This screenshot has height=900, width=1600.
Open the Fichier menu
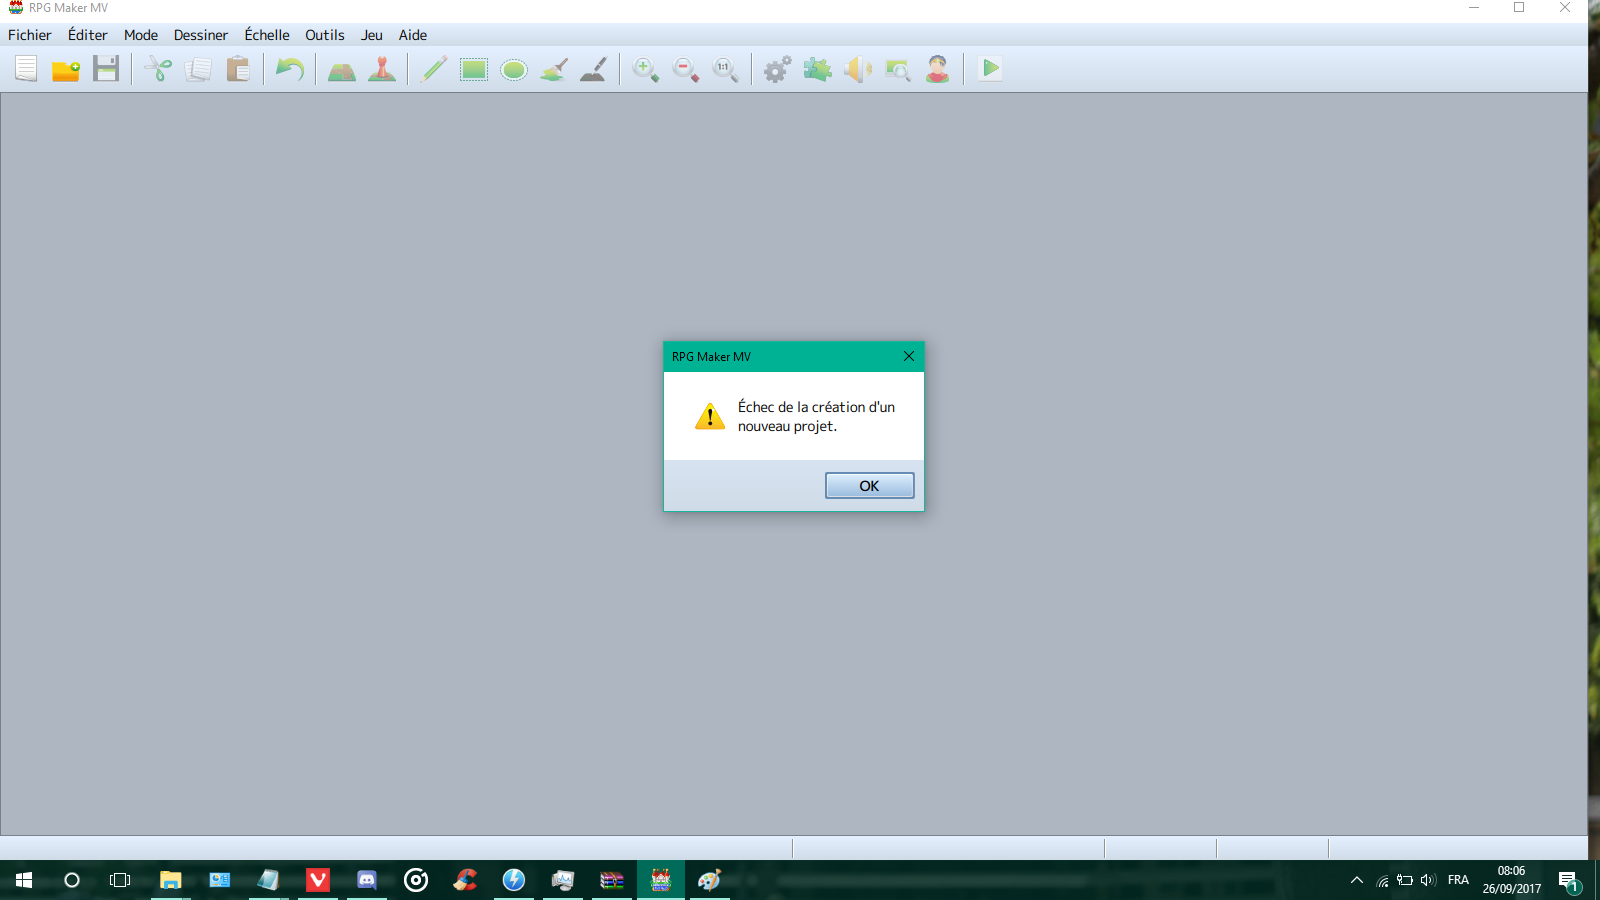[x=30, y=35]
